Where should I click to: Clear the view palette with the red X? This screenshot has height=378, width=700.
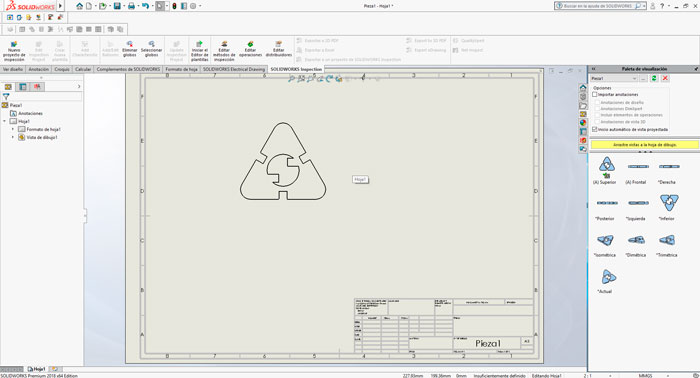(x=665, y=78)
